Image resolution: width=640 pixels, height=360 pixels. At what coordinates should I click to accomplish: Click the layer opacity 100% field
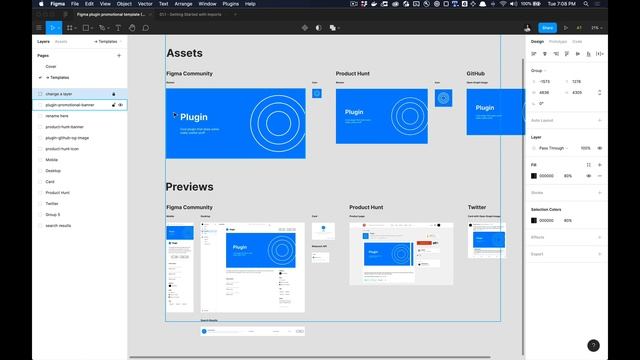pyautogui.click(x=585, y=148)
